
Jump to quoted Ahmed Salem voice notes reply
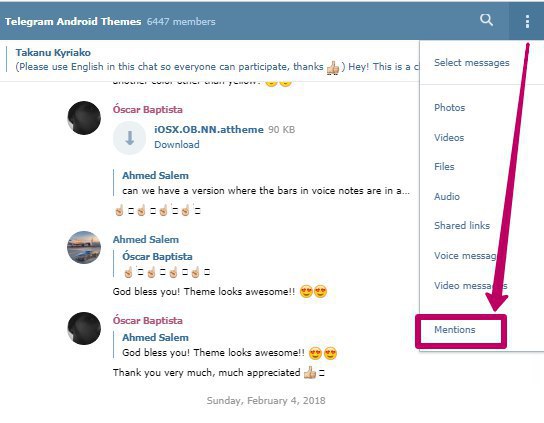(262, 183)
